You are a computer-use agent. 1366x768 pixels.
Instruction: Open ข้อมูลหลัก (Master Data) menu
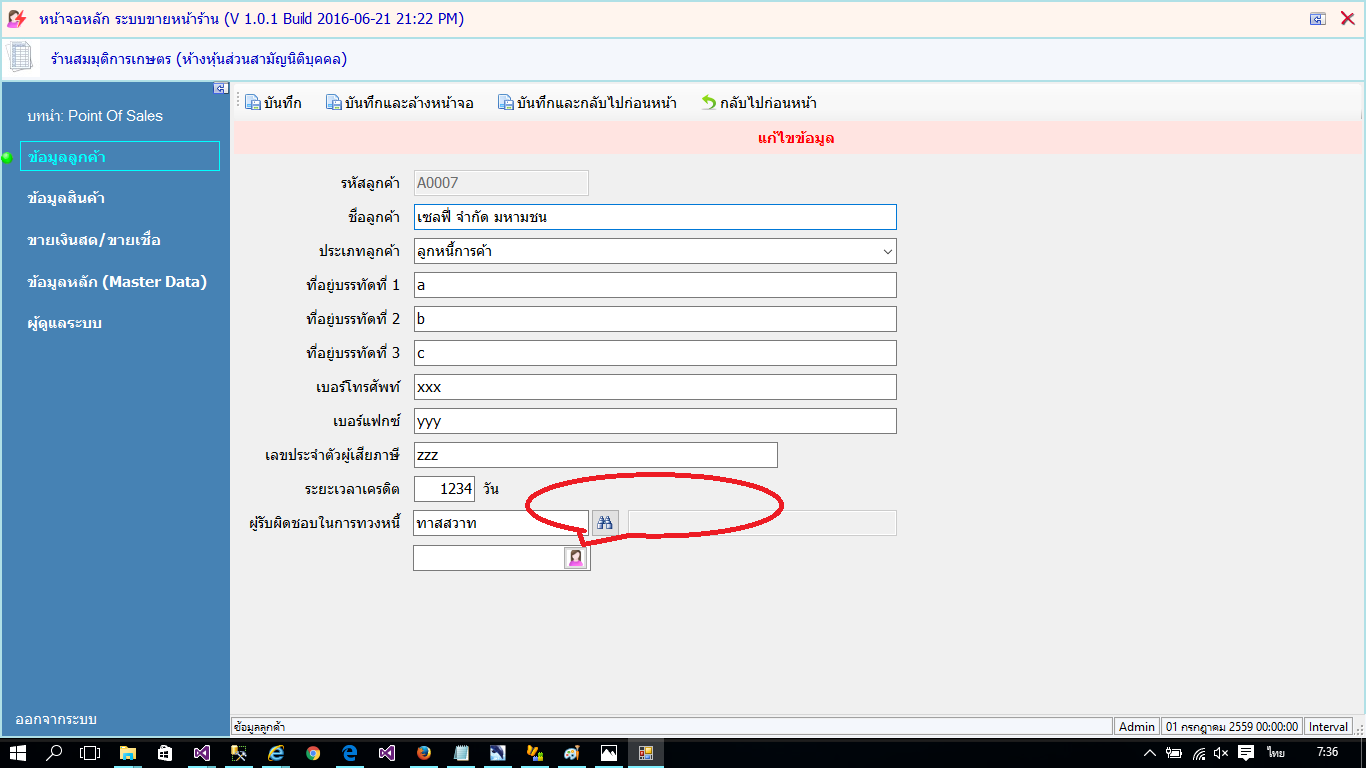(117, 282)
